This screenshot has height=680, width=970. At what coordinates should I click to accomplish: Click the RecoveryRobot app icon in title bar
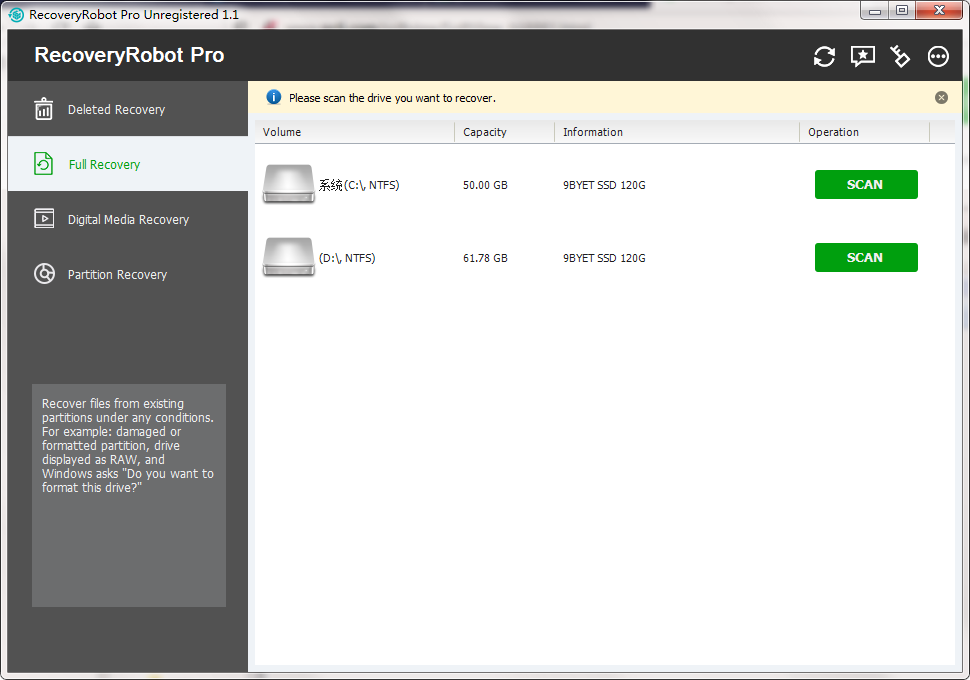[17, 14]
